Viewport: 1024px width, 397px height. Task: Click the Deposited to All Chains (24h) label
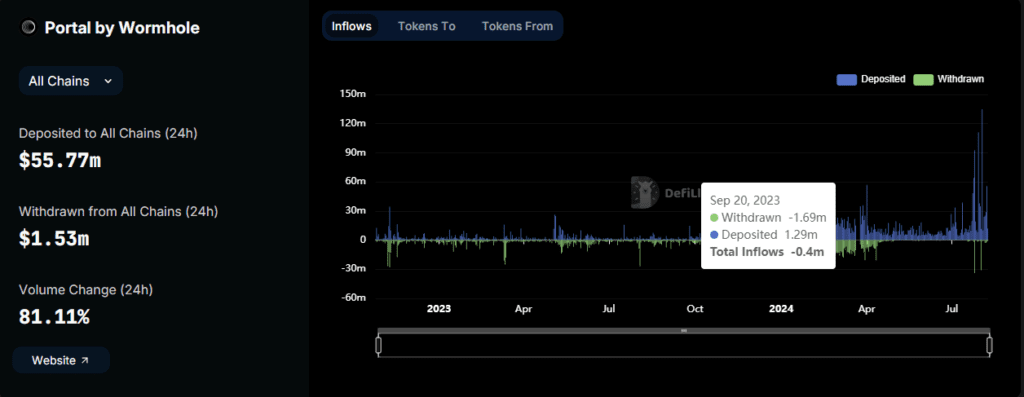[x=108, y=133]
